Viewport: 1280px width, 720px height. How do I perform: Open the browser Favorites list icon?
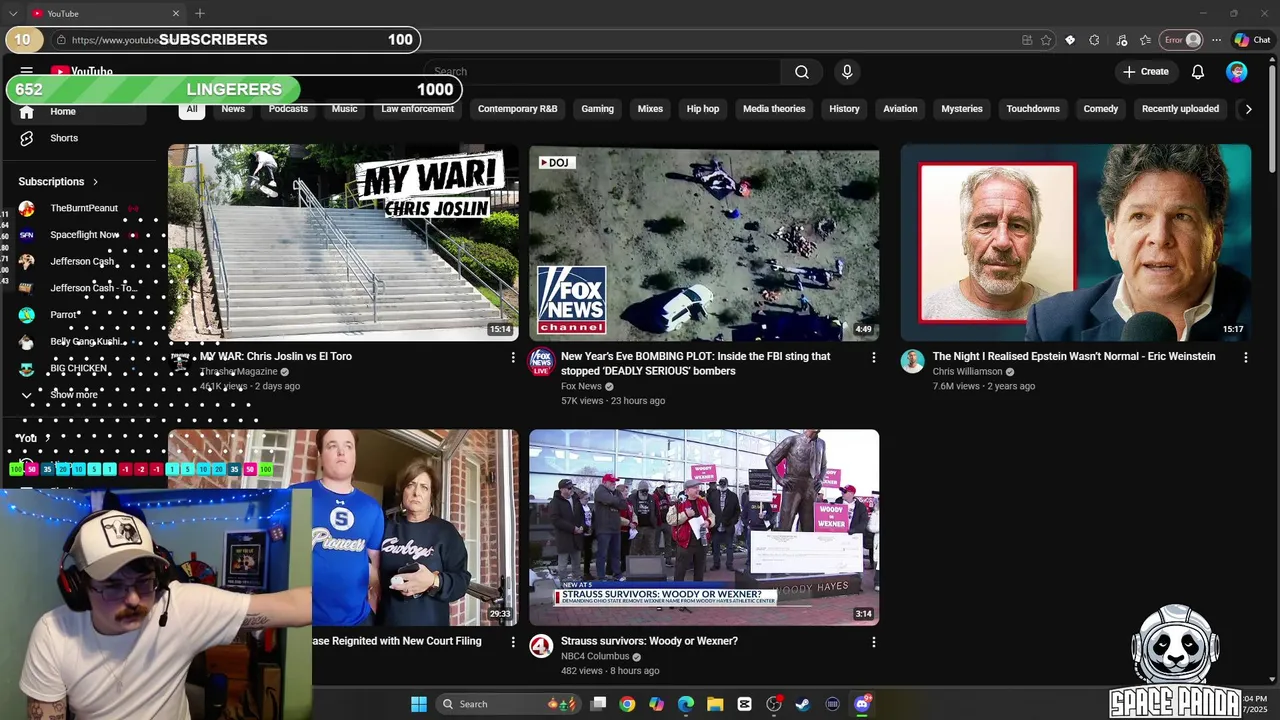1145,40
